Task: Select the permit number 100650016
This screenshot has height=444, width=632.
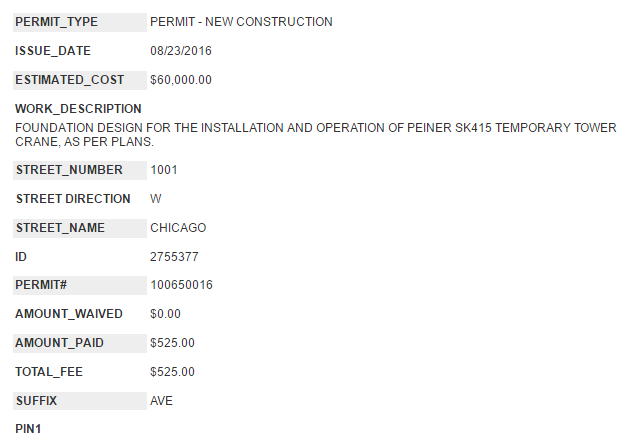Action: coord(182,285)
